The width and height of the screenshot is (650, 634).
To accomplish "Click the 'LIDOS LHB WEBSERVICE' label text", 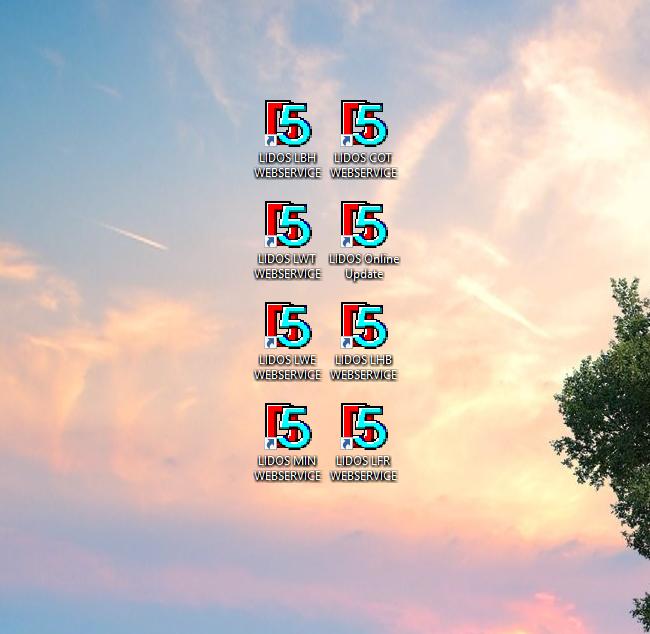I will click(x=364, y=367).
